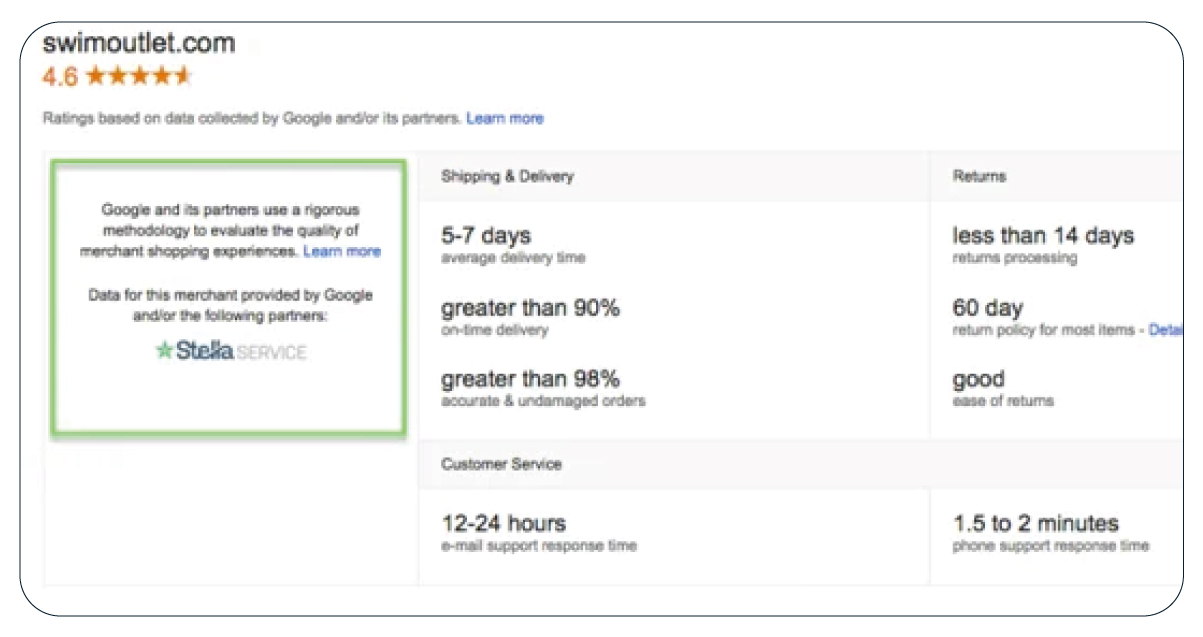Click the swimoutlet.com merchant title

139,43
